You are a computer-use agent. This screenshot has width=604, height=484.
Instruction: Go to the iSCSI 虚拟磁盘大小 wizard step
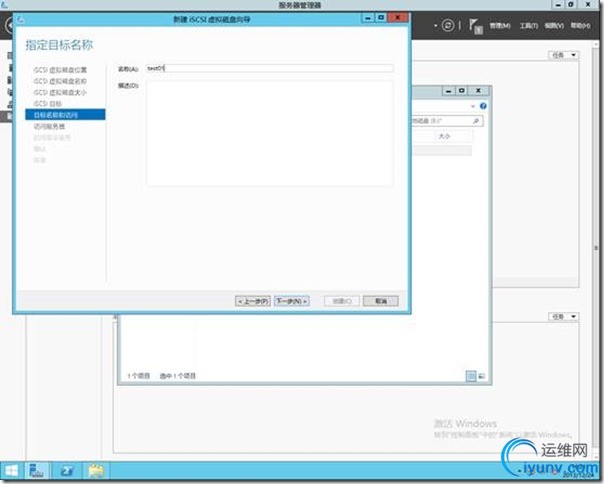(60, 92)
